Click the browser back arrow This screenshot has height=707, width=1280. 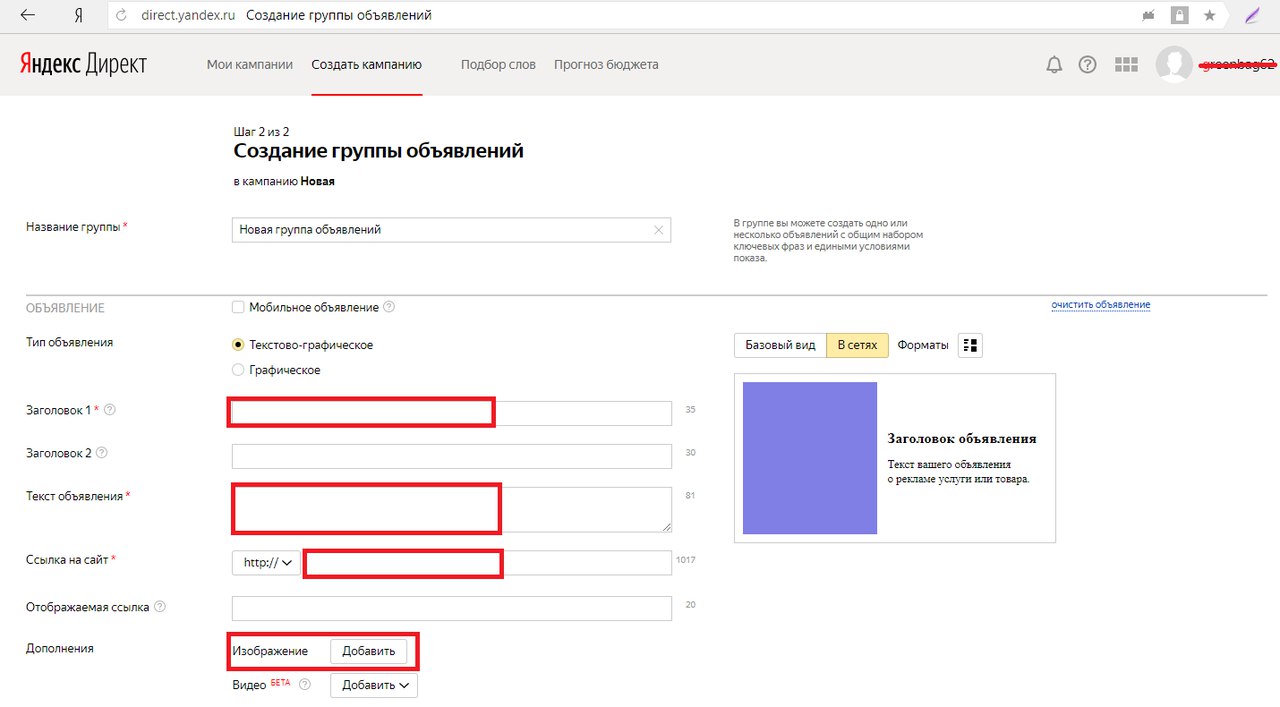[28, 16]
